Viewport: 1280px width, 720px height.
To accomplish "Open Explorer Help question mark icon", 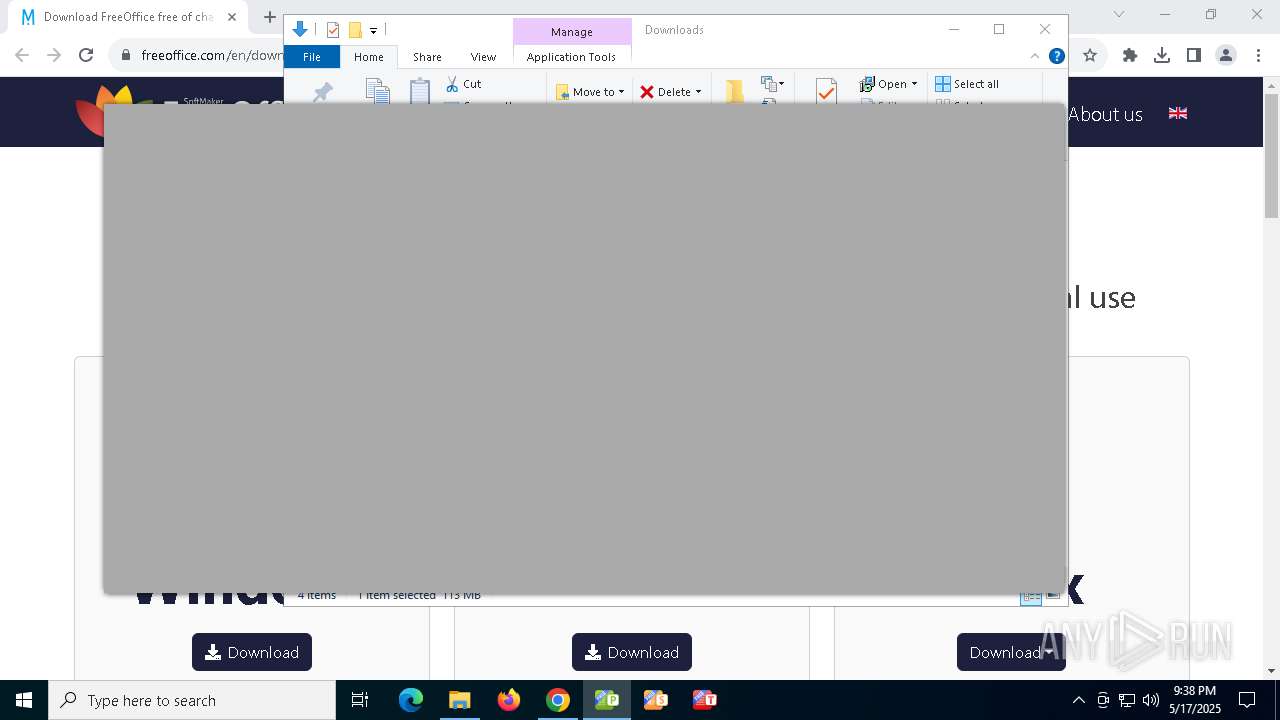I will [x=1056, y=56].
